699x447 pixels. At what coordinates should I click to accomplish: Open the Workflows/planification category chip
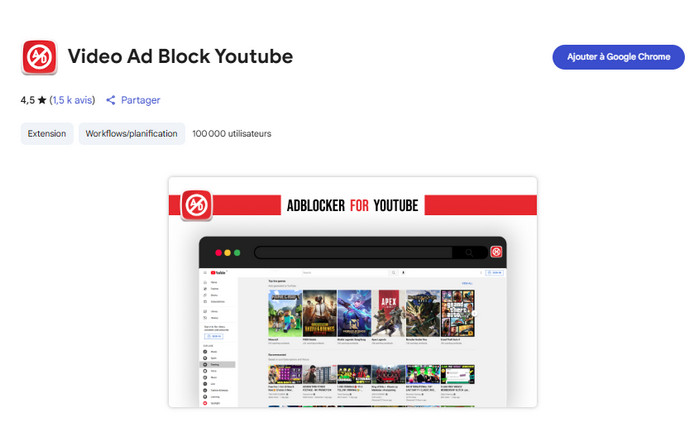point(131,134)
